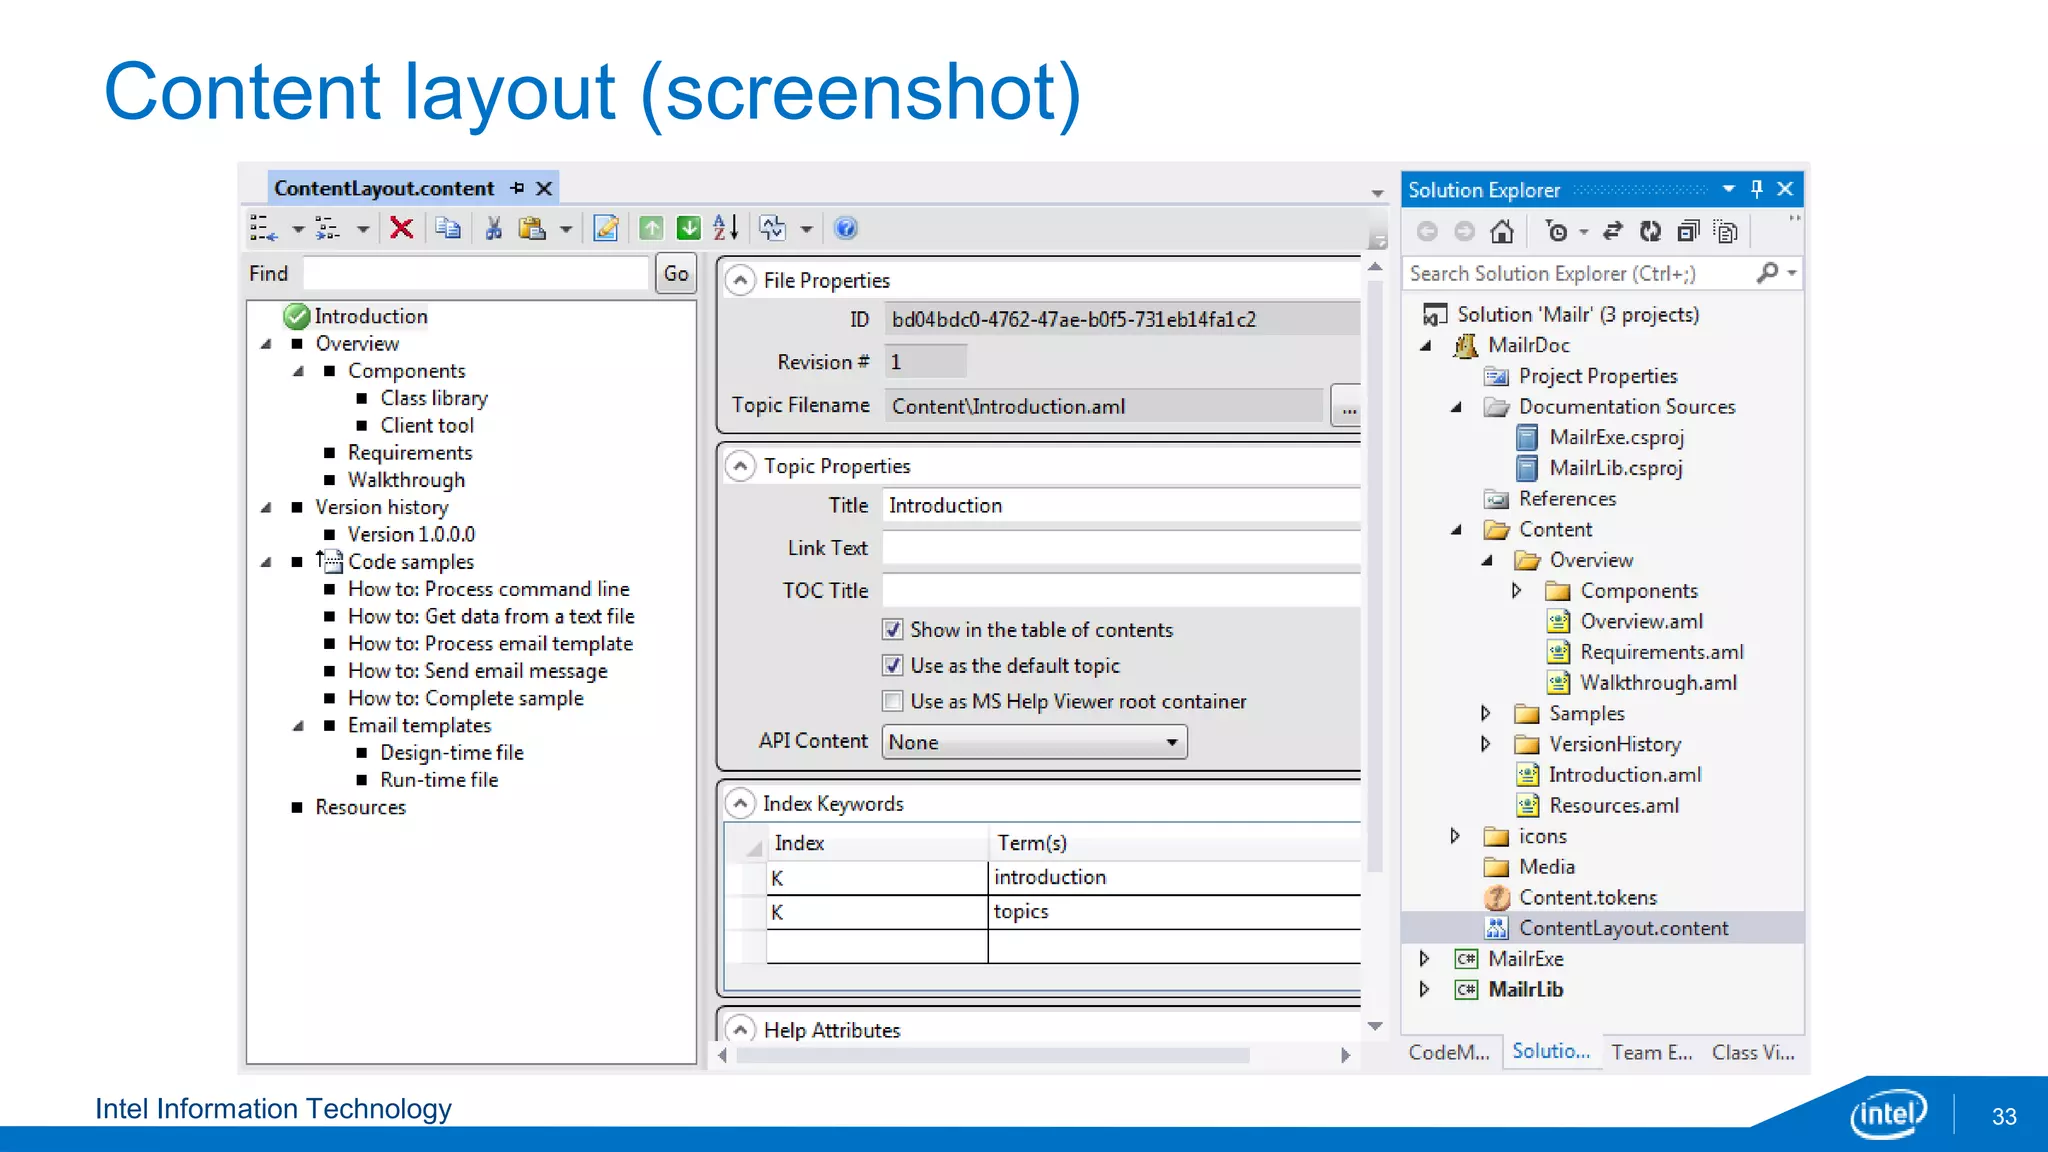Screen dimensions: 2048x1152
Task: Move the topic down
Action: point(689,229)
